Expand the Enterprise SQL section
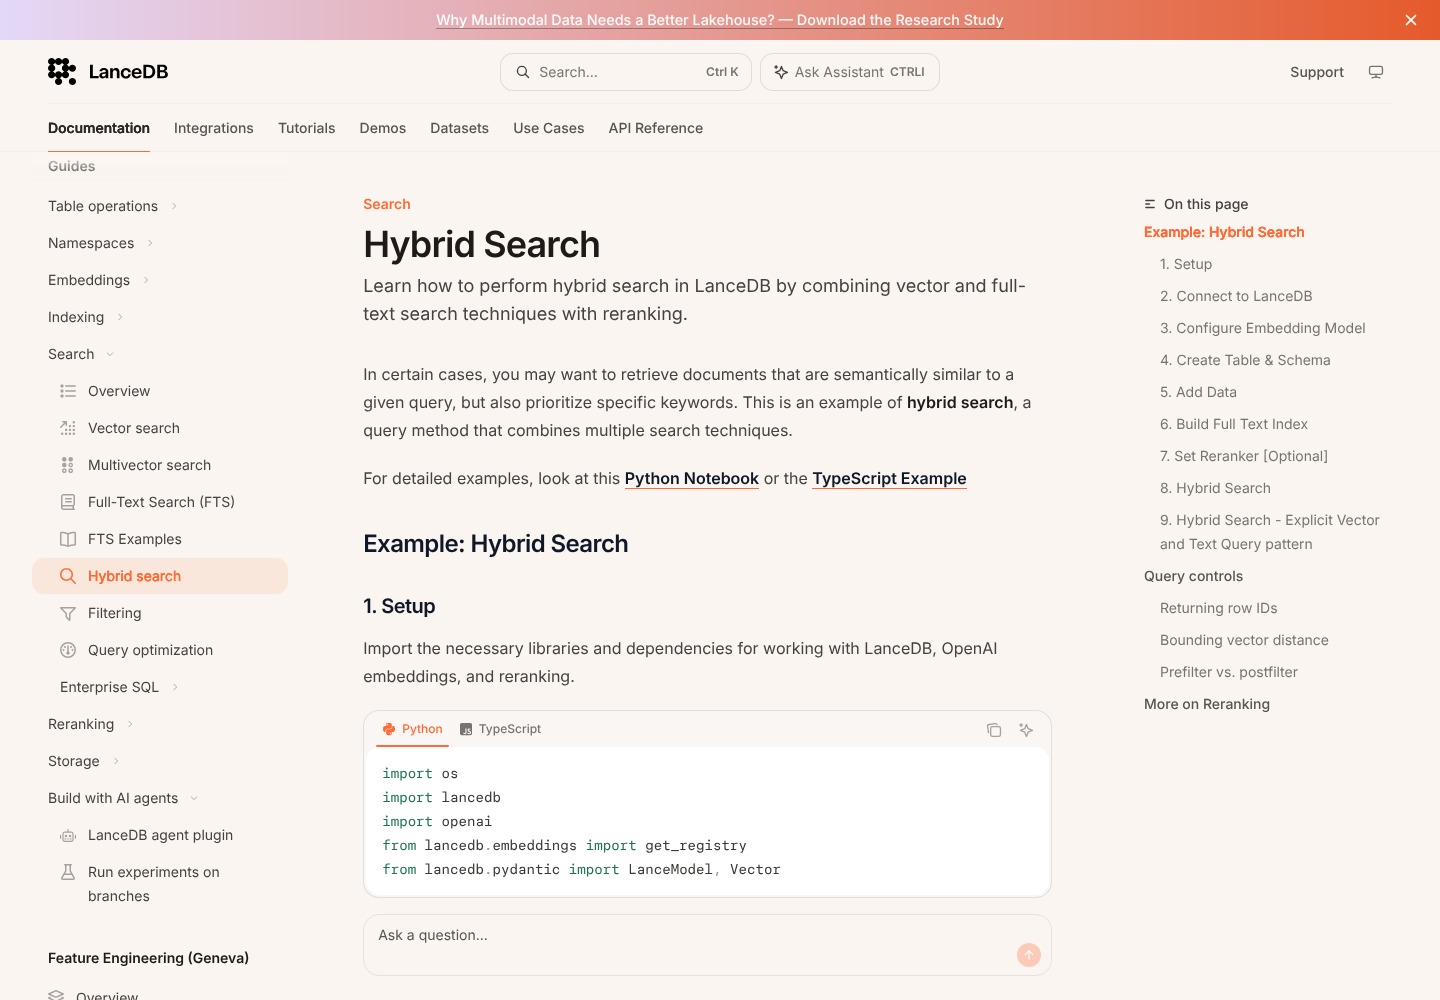This screenshot has width=1440, height=1000. click(x=175, y=687)
